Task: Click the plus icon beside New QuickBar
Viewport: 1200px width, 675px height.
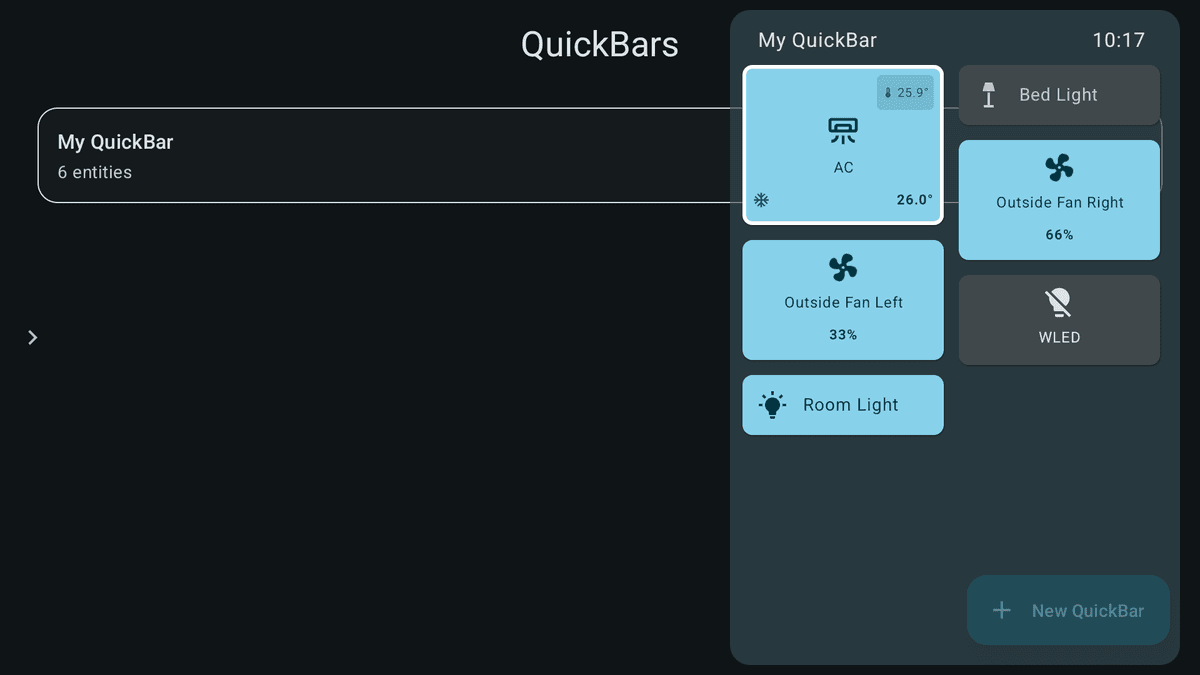Action: (1001, 610)
